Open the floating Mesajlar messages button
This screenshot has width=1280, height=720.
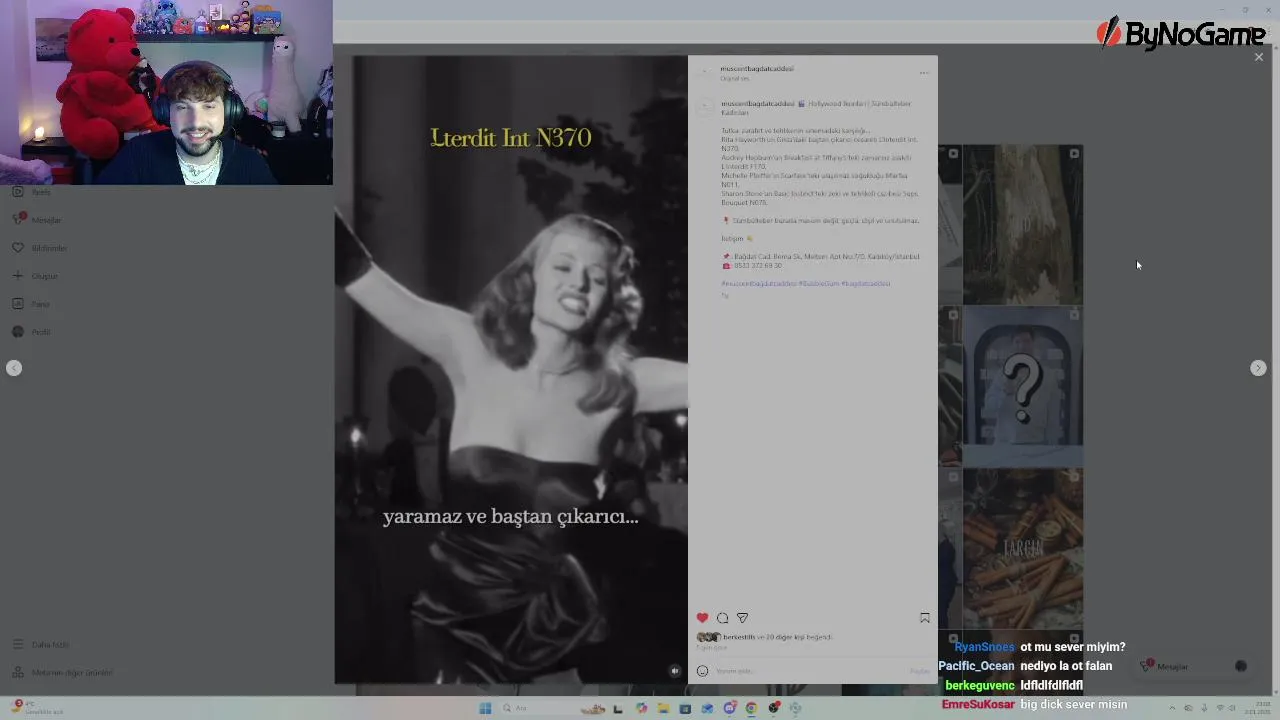(1194, 666)
